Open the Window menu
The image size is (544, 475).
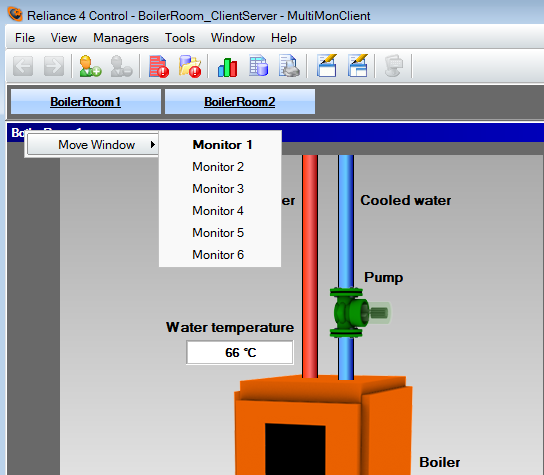pyautogui.click(x=233, y=38)
